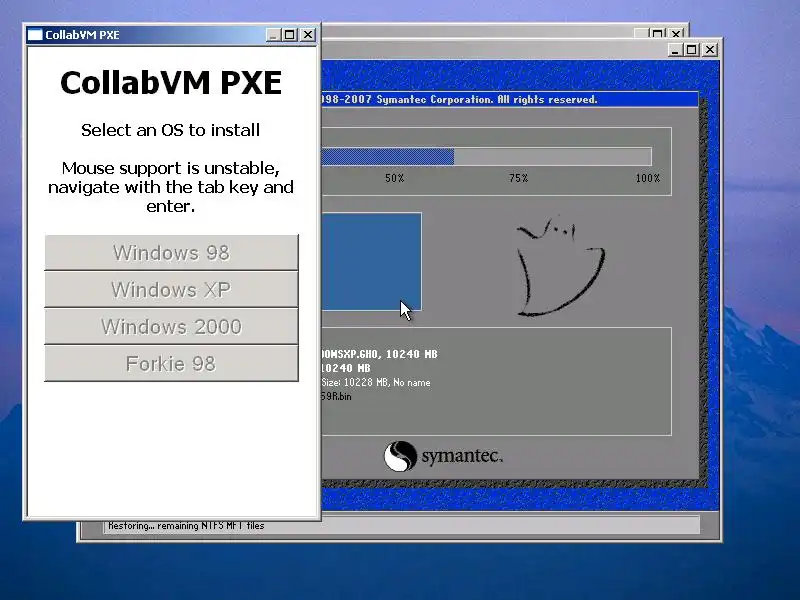This screenshot has height=600, width=800.
Task: Click the 'Mouse support is unstable' notice
Action: (x=171, y=187)
